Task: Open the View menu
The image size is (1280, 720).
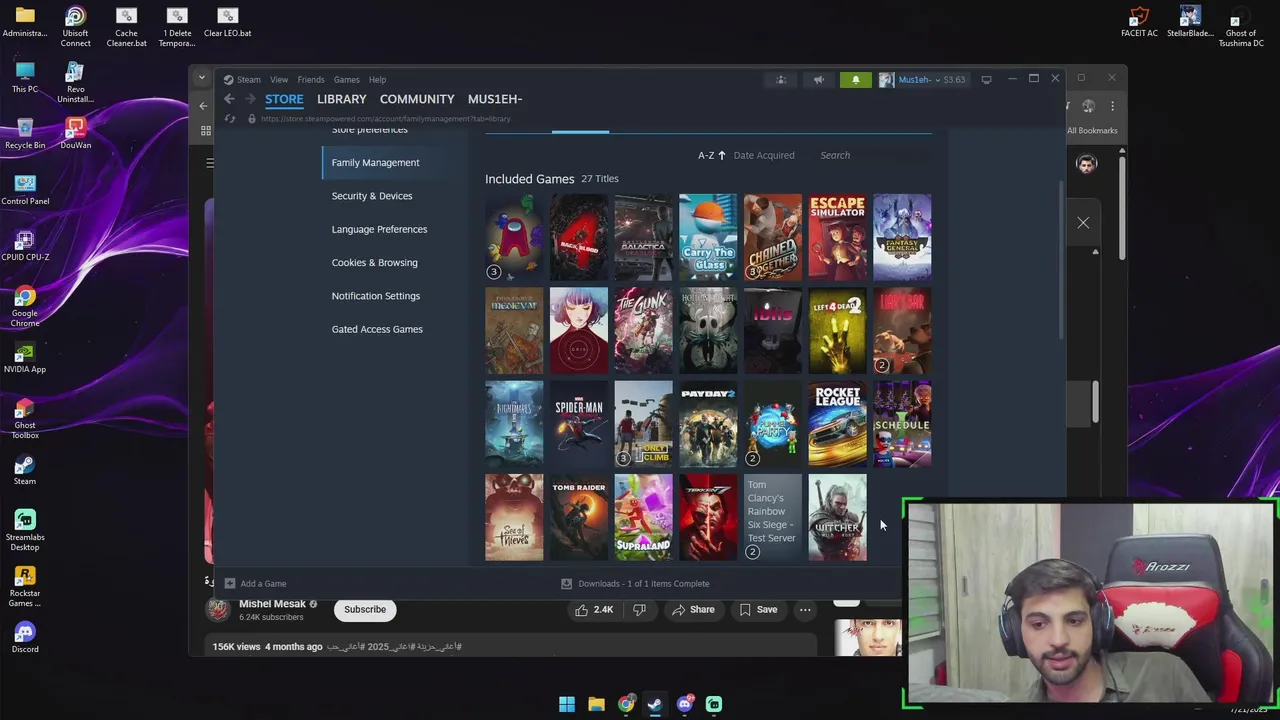Action: pyautogui.click(x=279, y=80)
